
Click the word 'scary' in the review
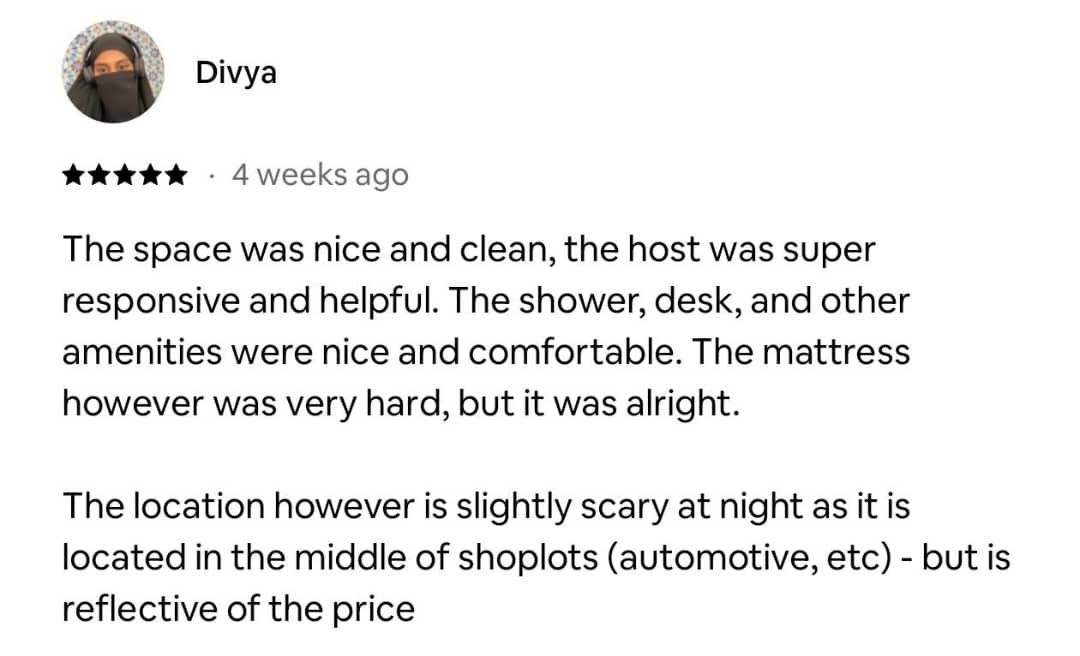pyautogui.click(x=618, y=506)
